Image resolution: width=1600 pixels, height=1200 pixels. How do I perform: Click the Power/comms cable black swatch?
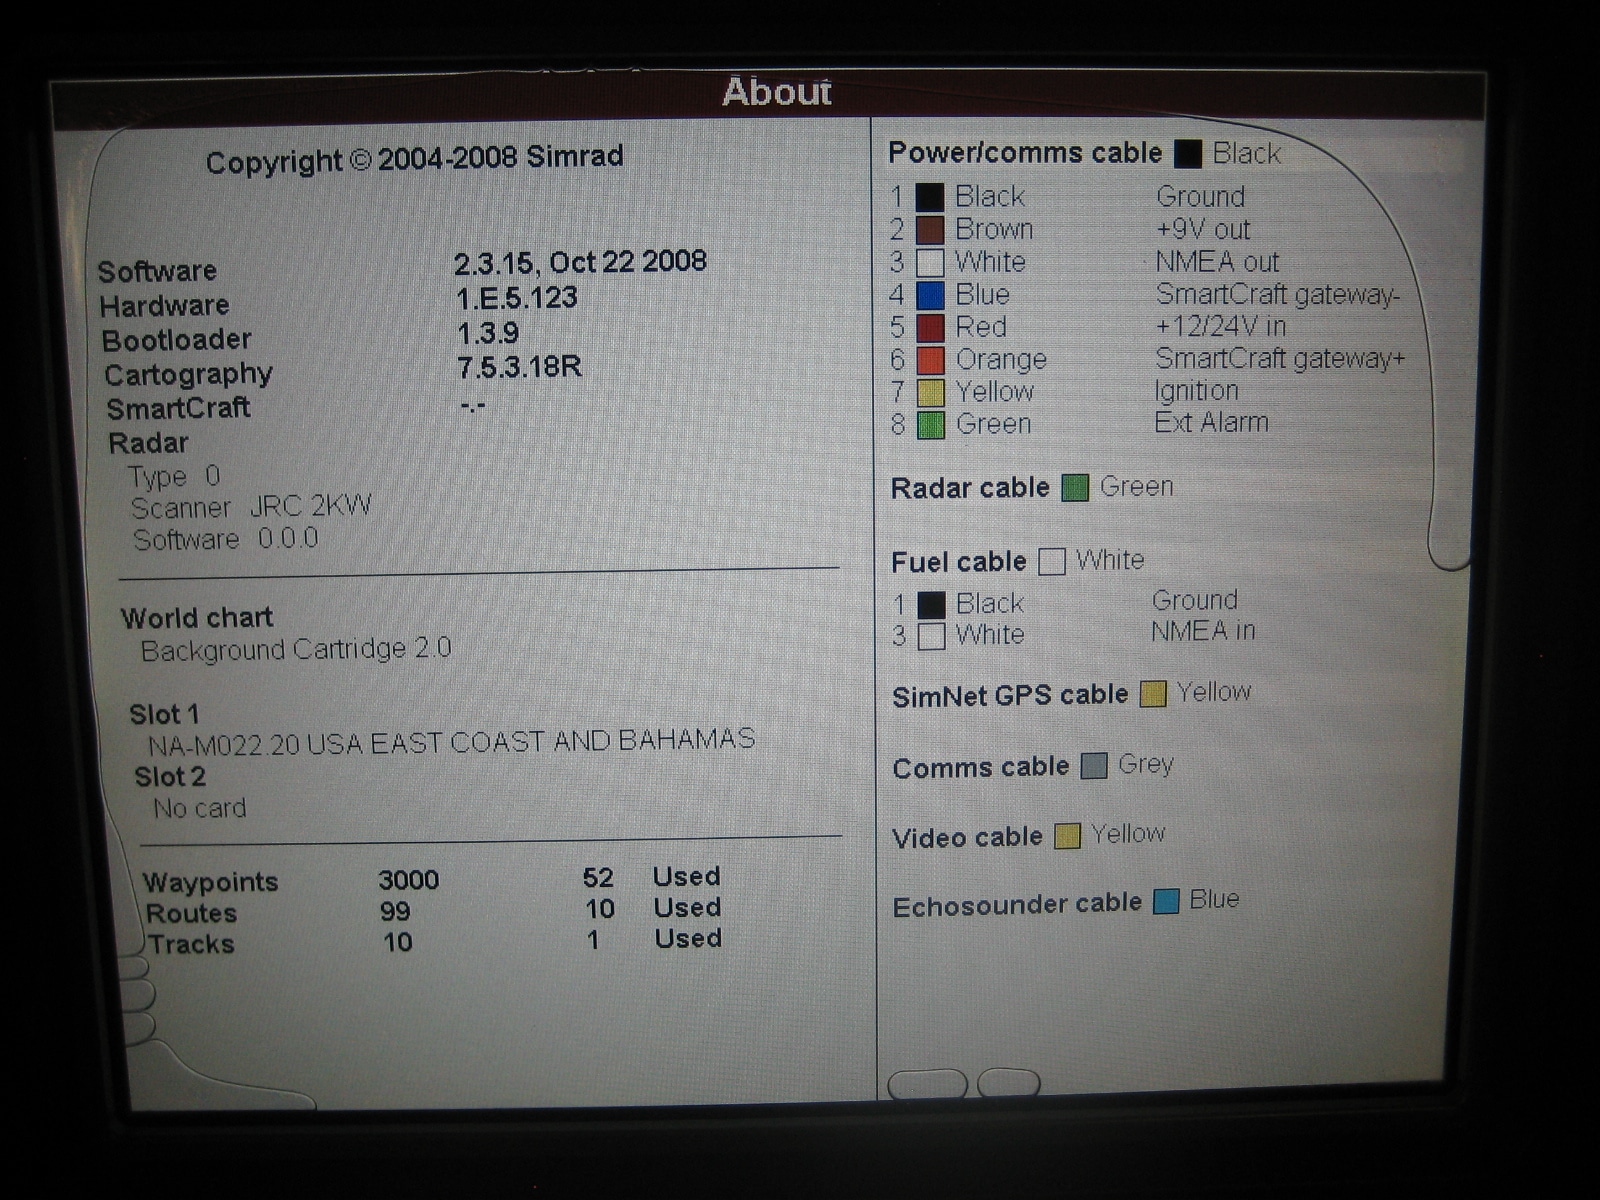click(1188, 153)
